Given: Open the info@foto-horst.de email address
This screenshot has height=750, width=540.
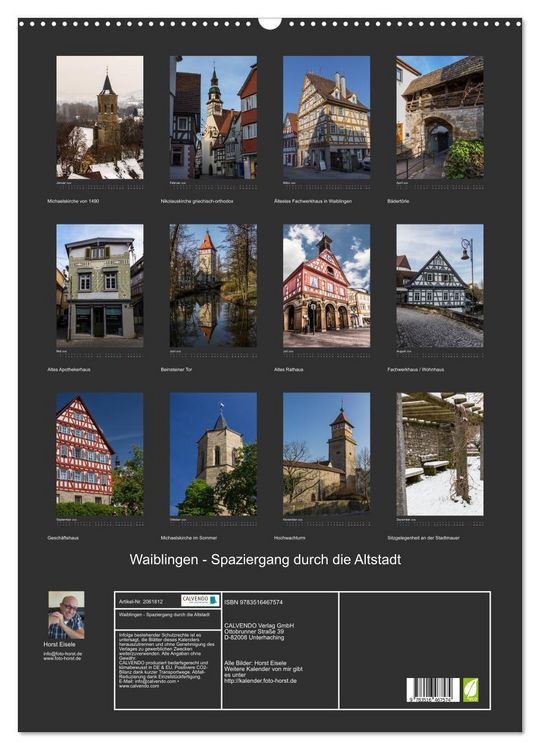Looking at the screenshot, I should pyautogui.click(x=63, y=654).
